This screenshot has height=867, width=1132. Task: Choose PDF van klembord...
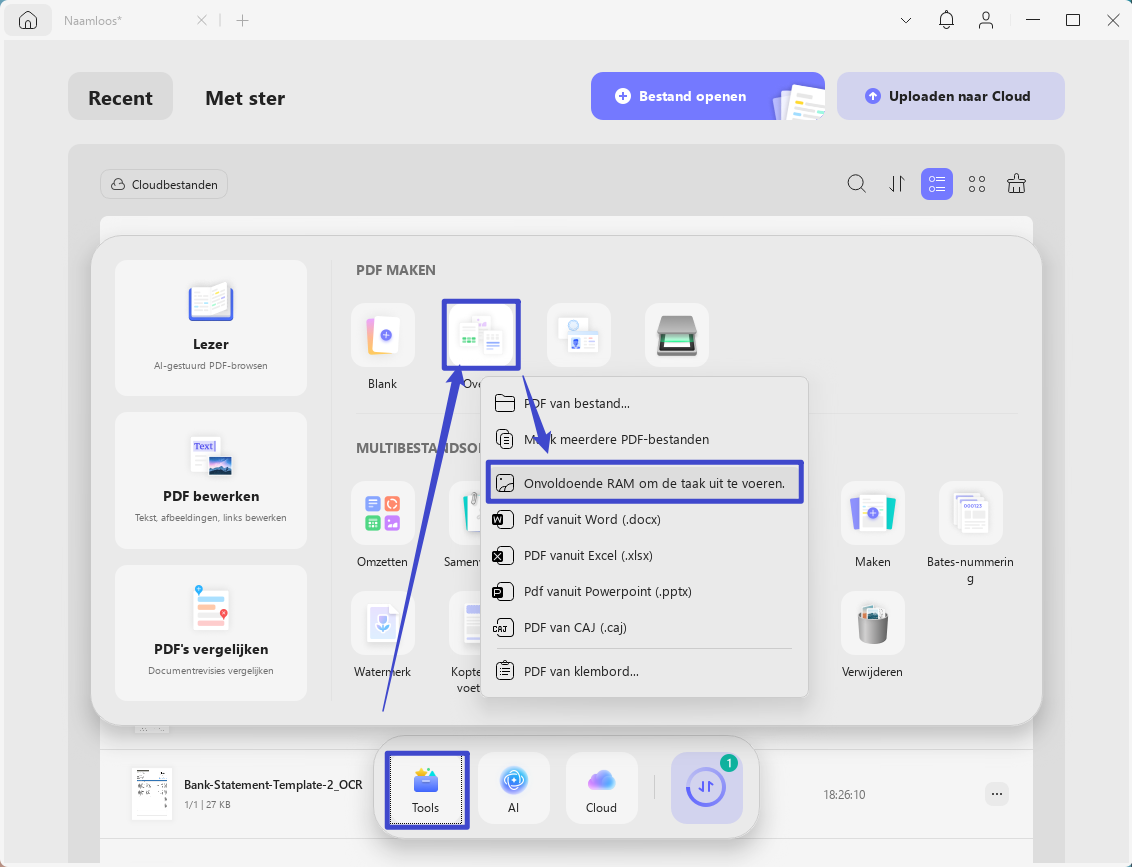click(644, 671)
